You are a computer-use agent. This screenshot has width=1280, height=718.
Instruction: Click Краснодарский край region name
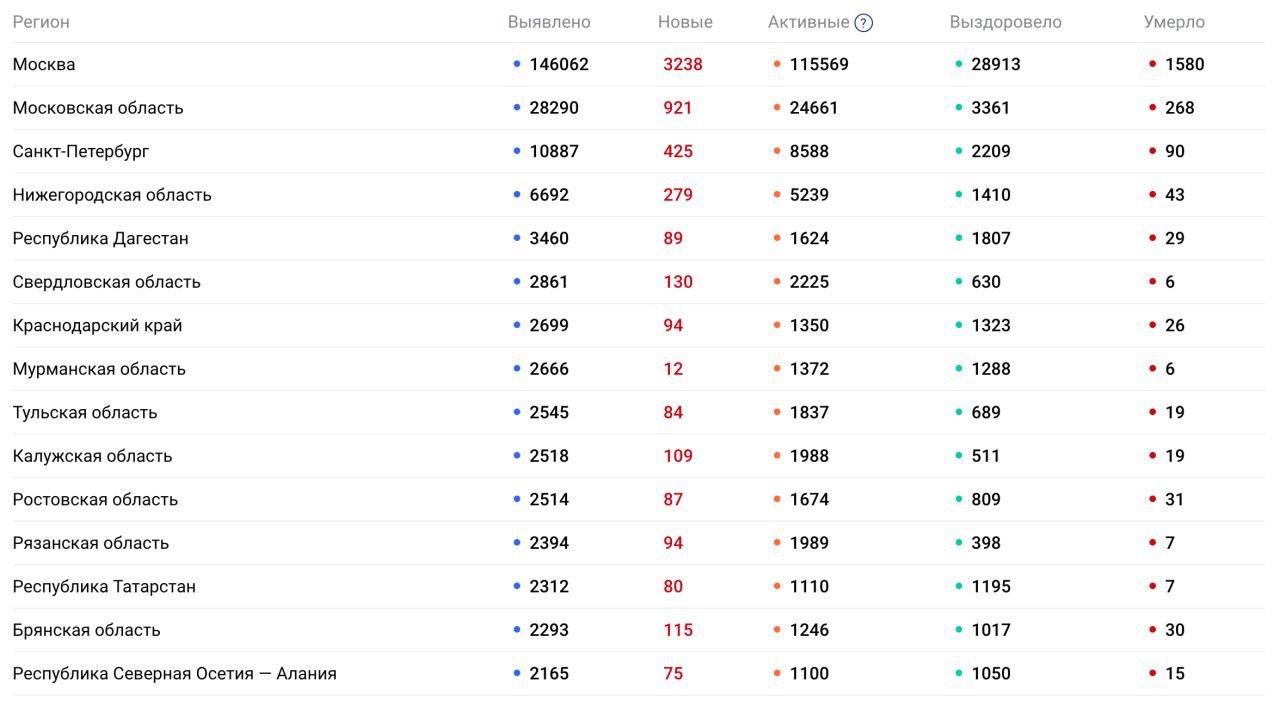pyautogui.click(x=98, y=325)
